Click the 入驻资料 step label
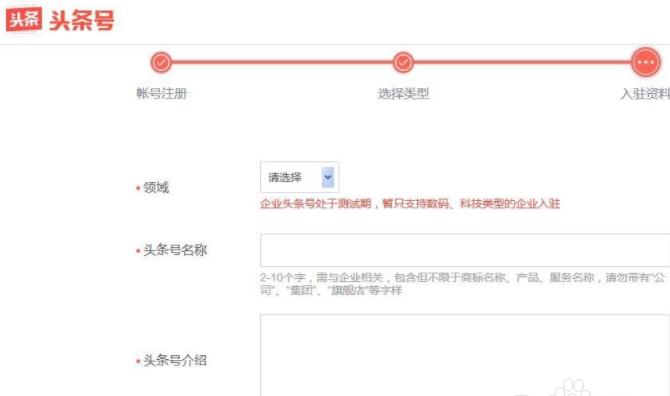The image size is (670, 396). point(645,93)
